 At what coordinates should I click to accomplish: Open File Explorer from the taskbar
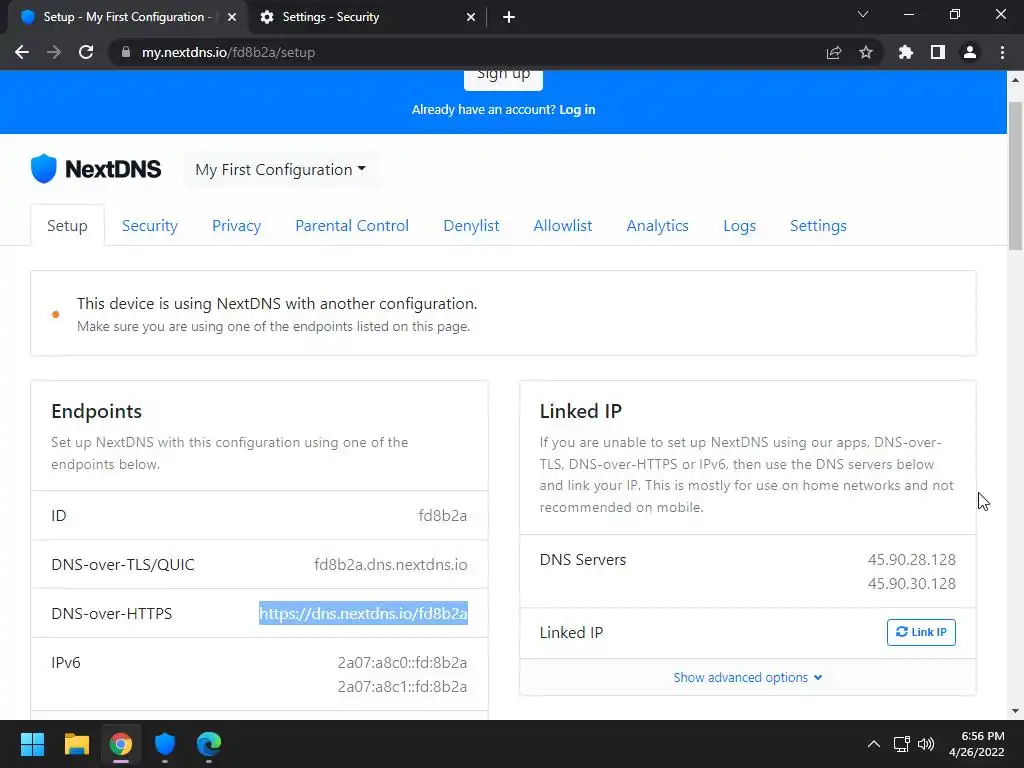coord(76,744)
